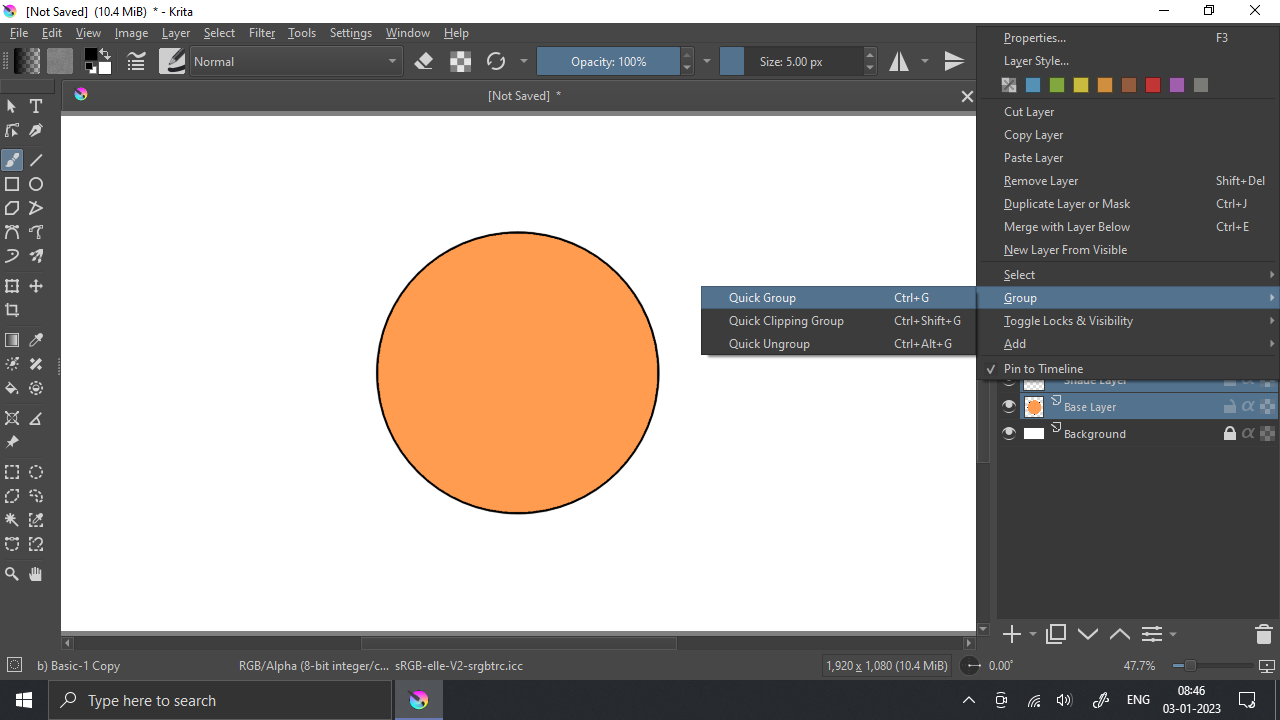Viewport: 1280px width, 720px height.
Task: Adjust the Opacity 100% slider
Action: (x=608, y=61)
